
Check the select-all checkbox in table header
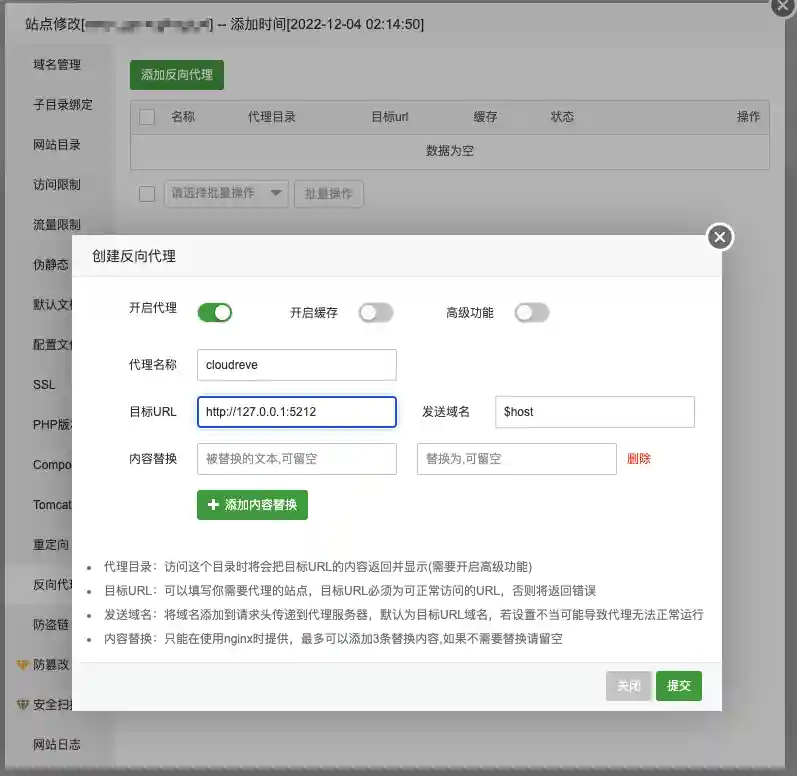(x=147, y=117)
